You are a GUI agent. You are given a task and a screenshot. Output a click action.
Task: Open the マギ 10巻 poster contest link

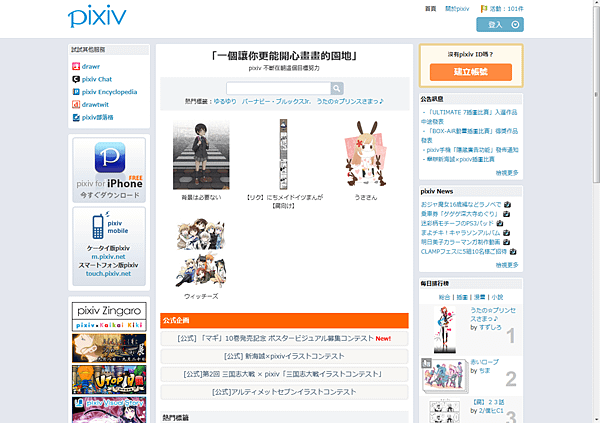[284, 338]
